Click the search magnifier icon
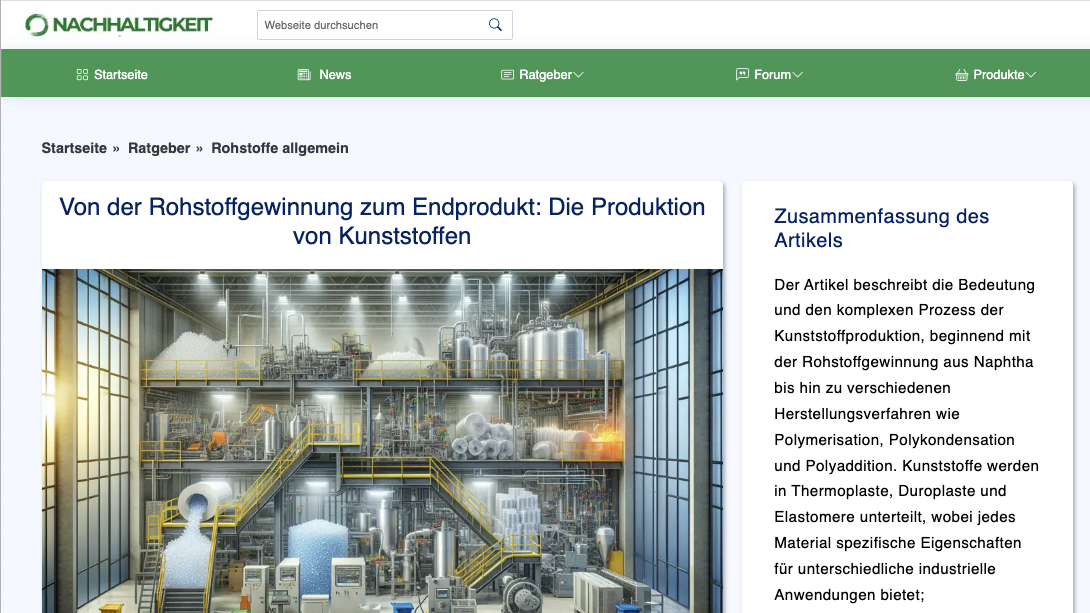1090x613 pixels. (495, 24)
